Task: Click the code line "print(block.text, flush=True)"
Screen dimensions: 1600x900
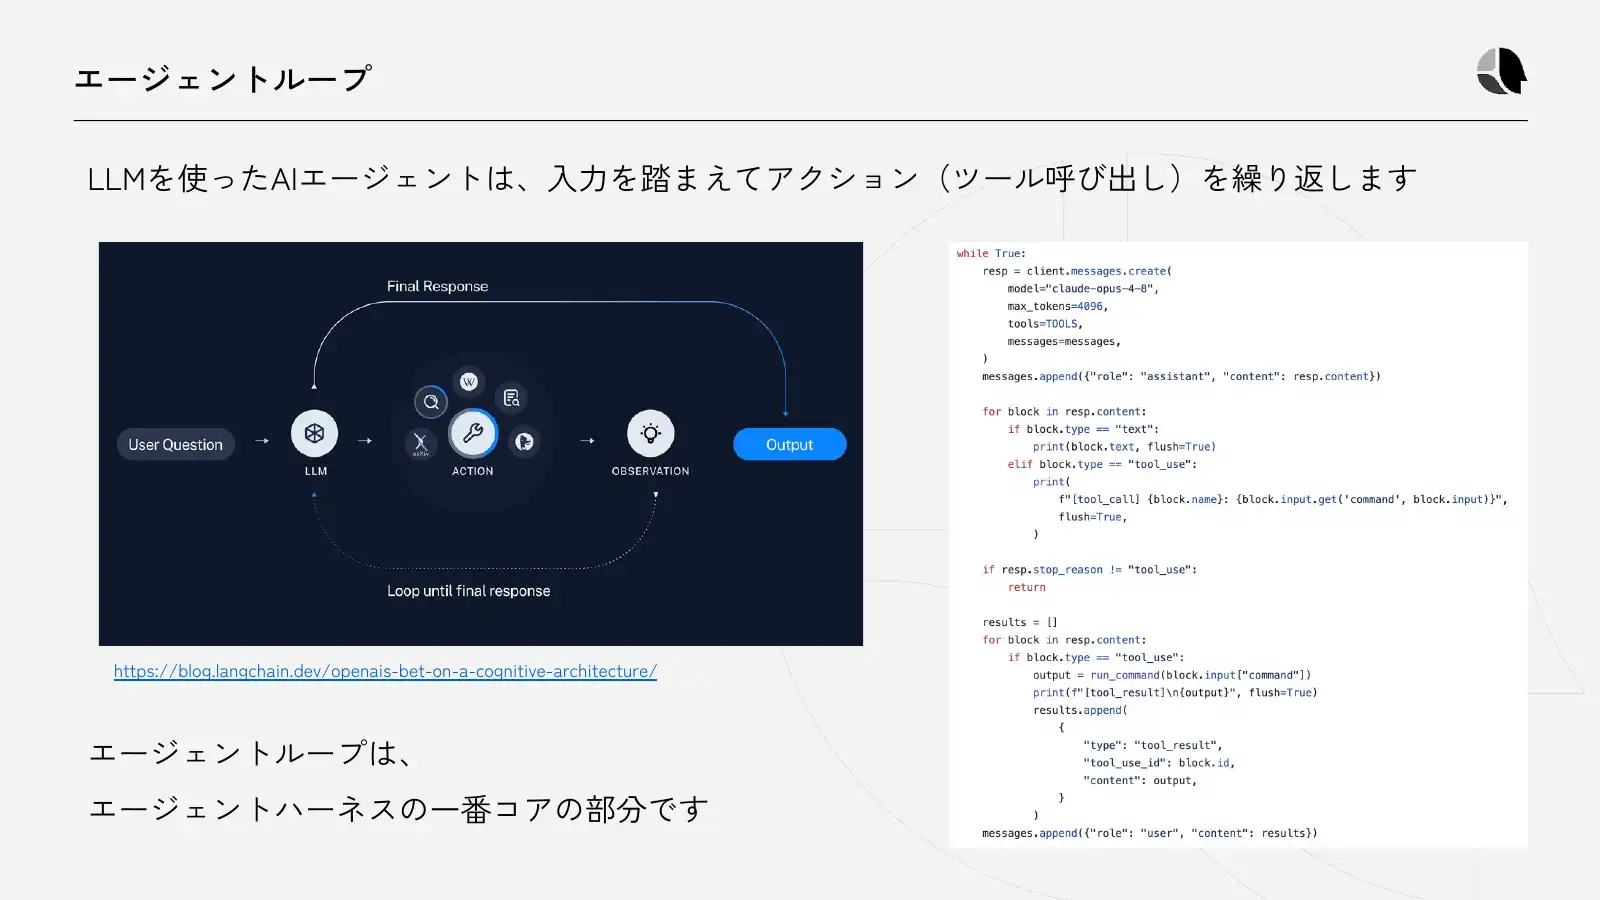Action: pyautogui.click(x=1125, y=447)
